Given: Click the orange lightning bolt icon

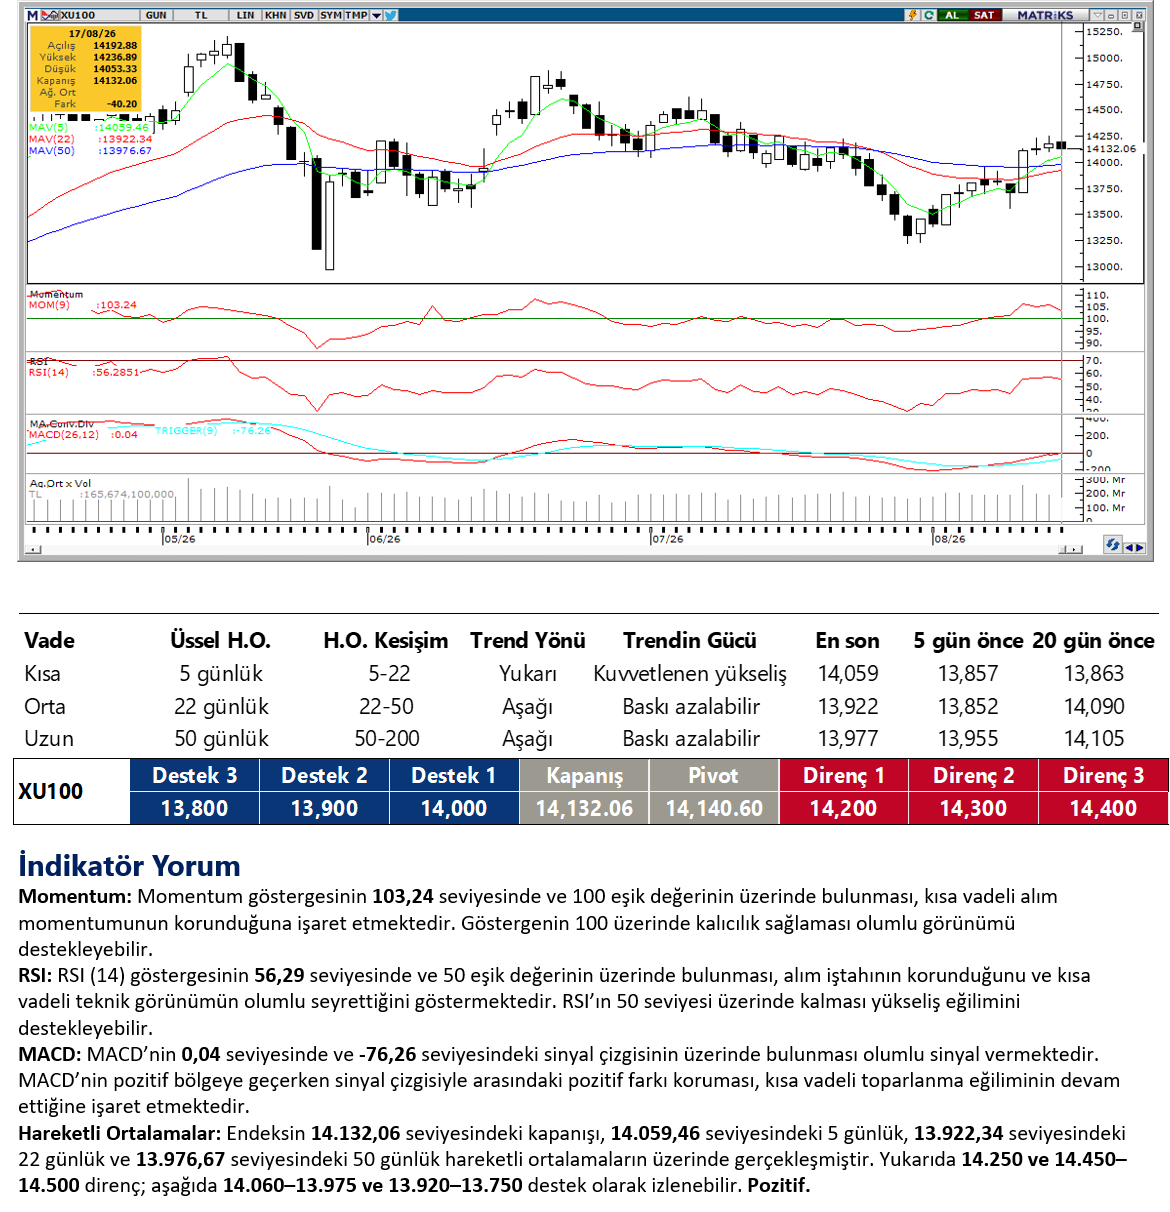Looking at the screenshot, I should coord(913,15).
